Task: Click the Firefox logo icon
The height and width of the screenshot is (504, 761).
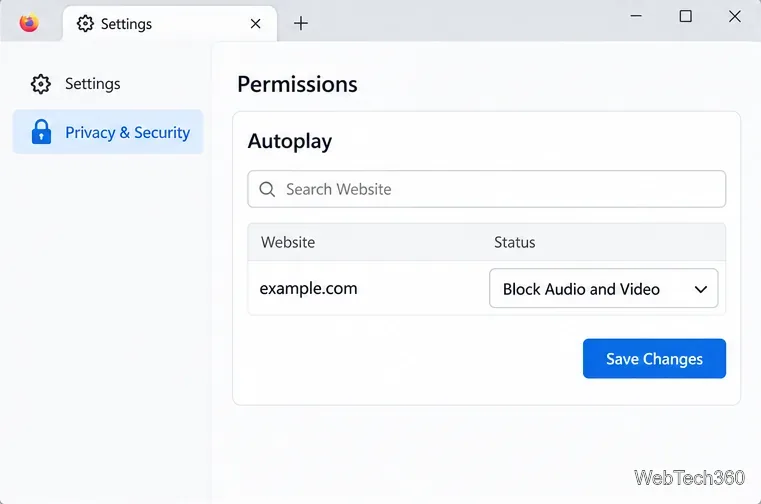Action: click(29, 23)
